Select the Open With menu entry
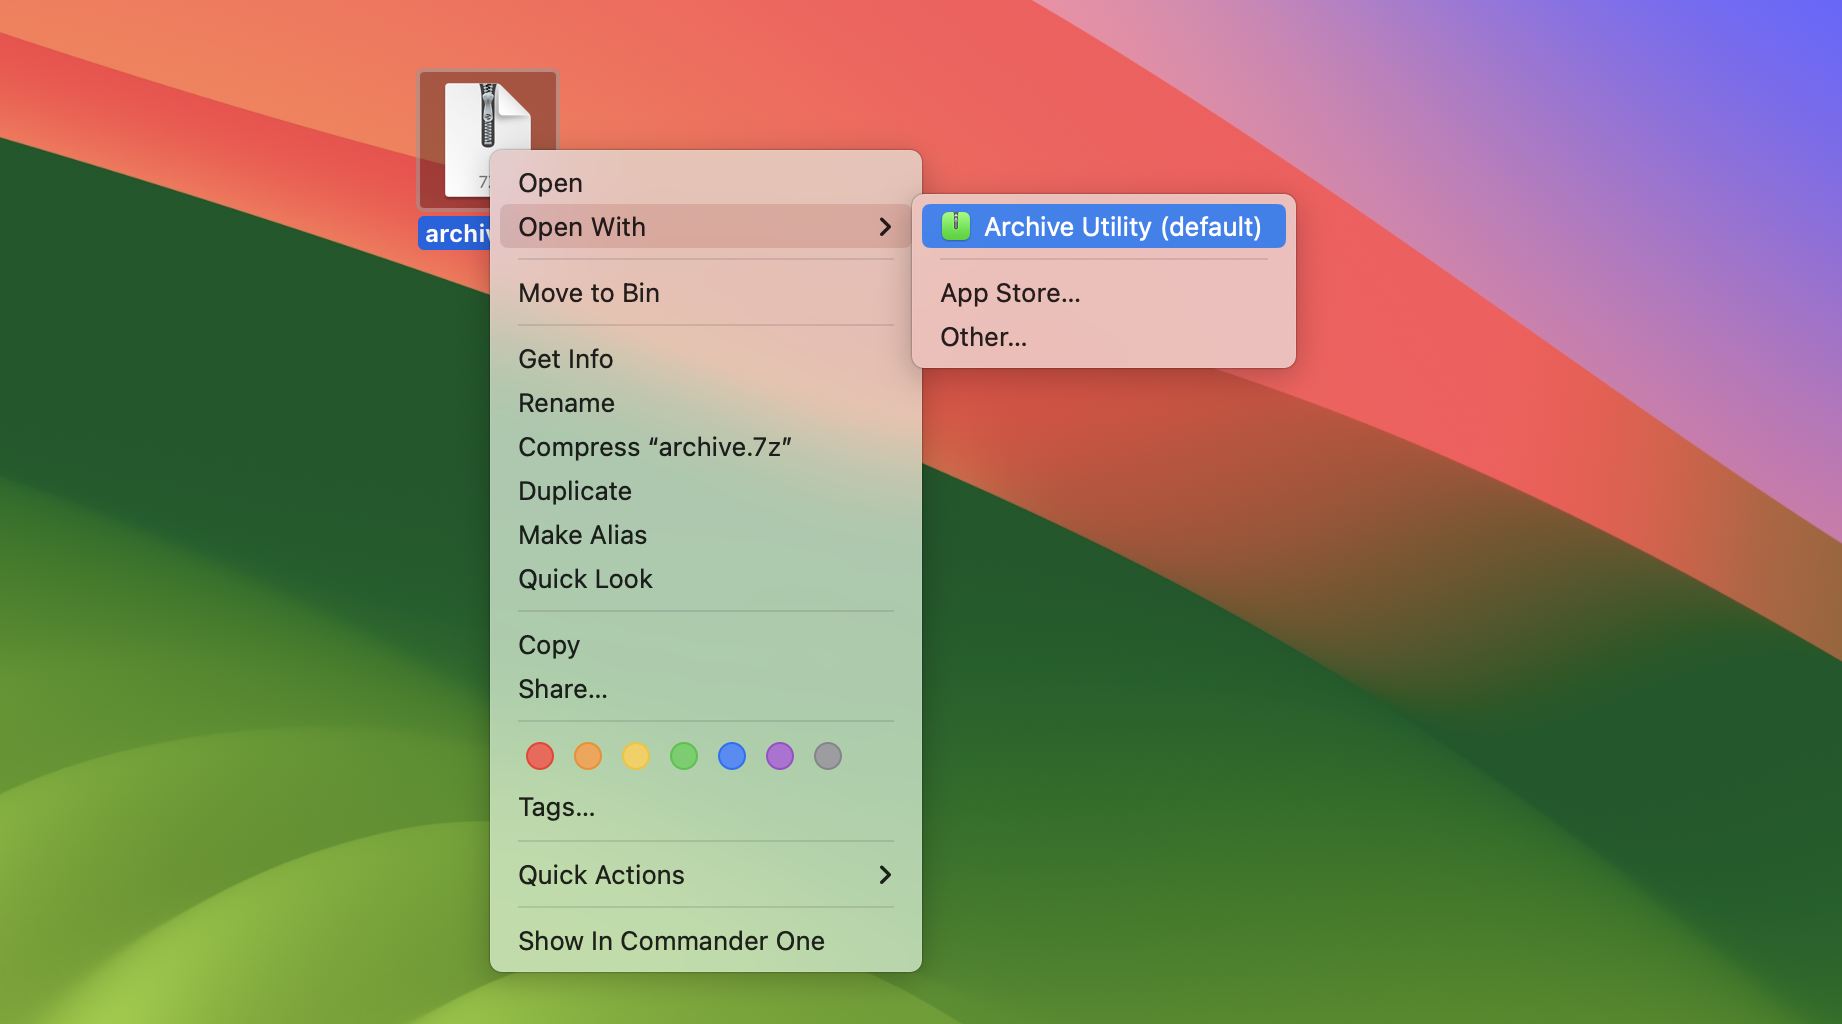The width and height of the screenshot is (1842, 1024). point(705,227)
